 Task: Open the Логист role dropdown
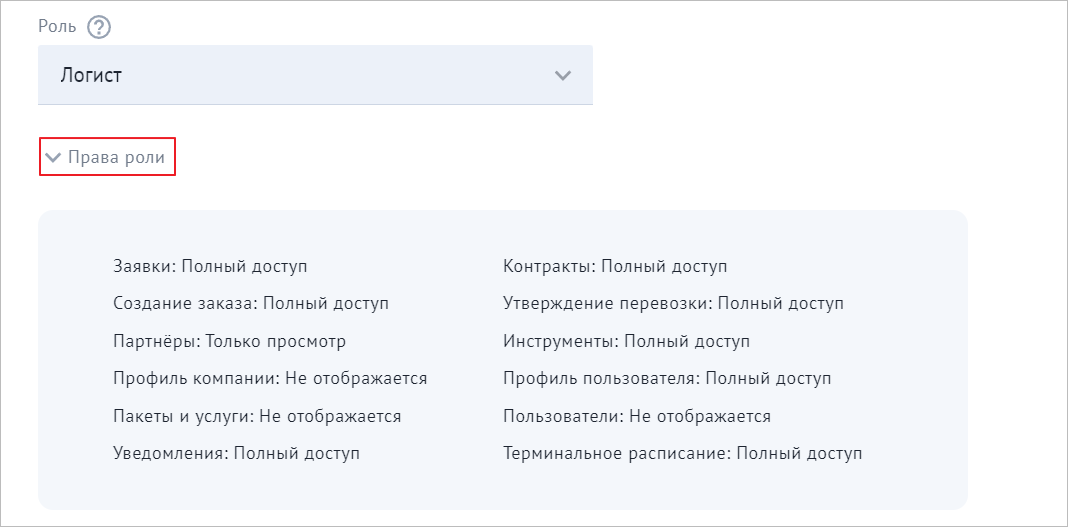(315, 75)
